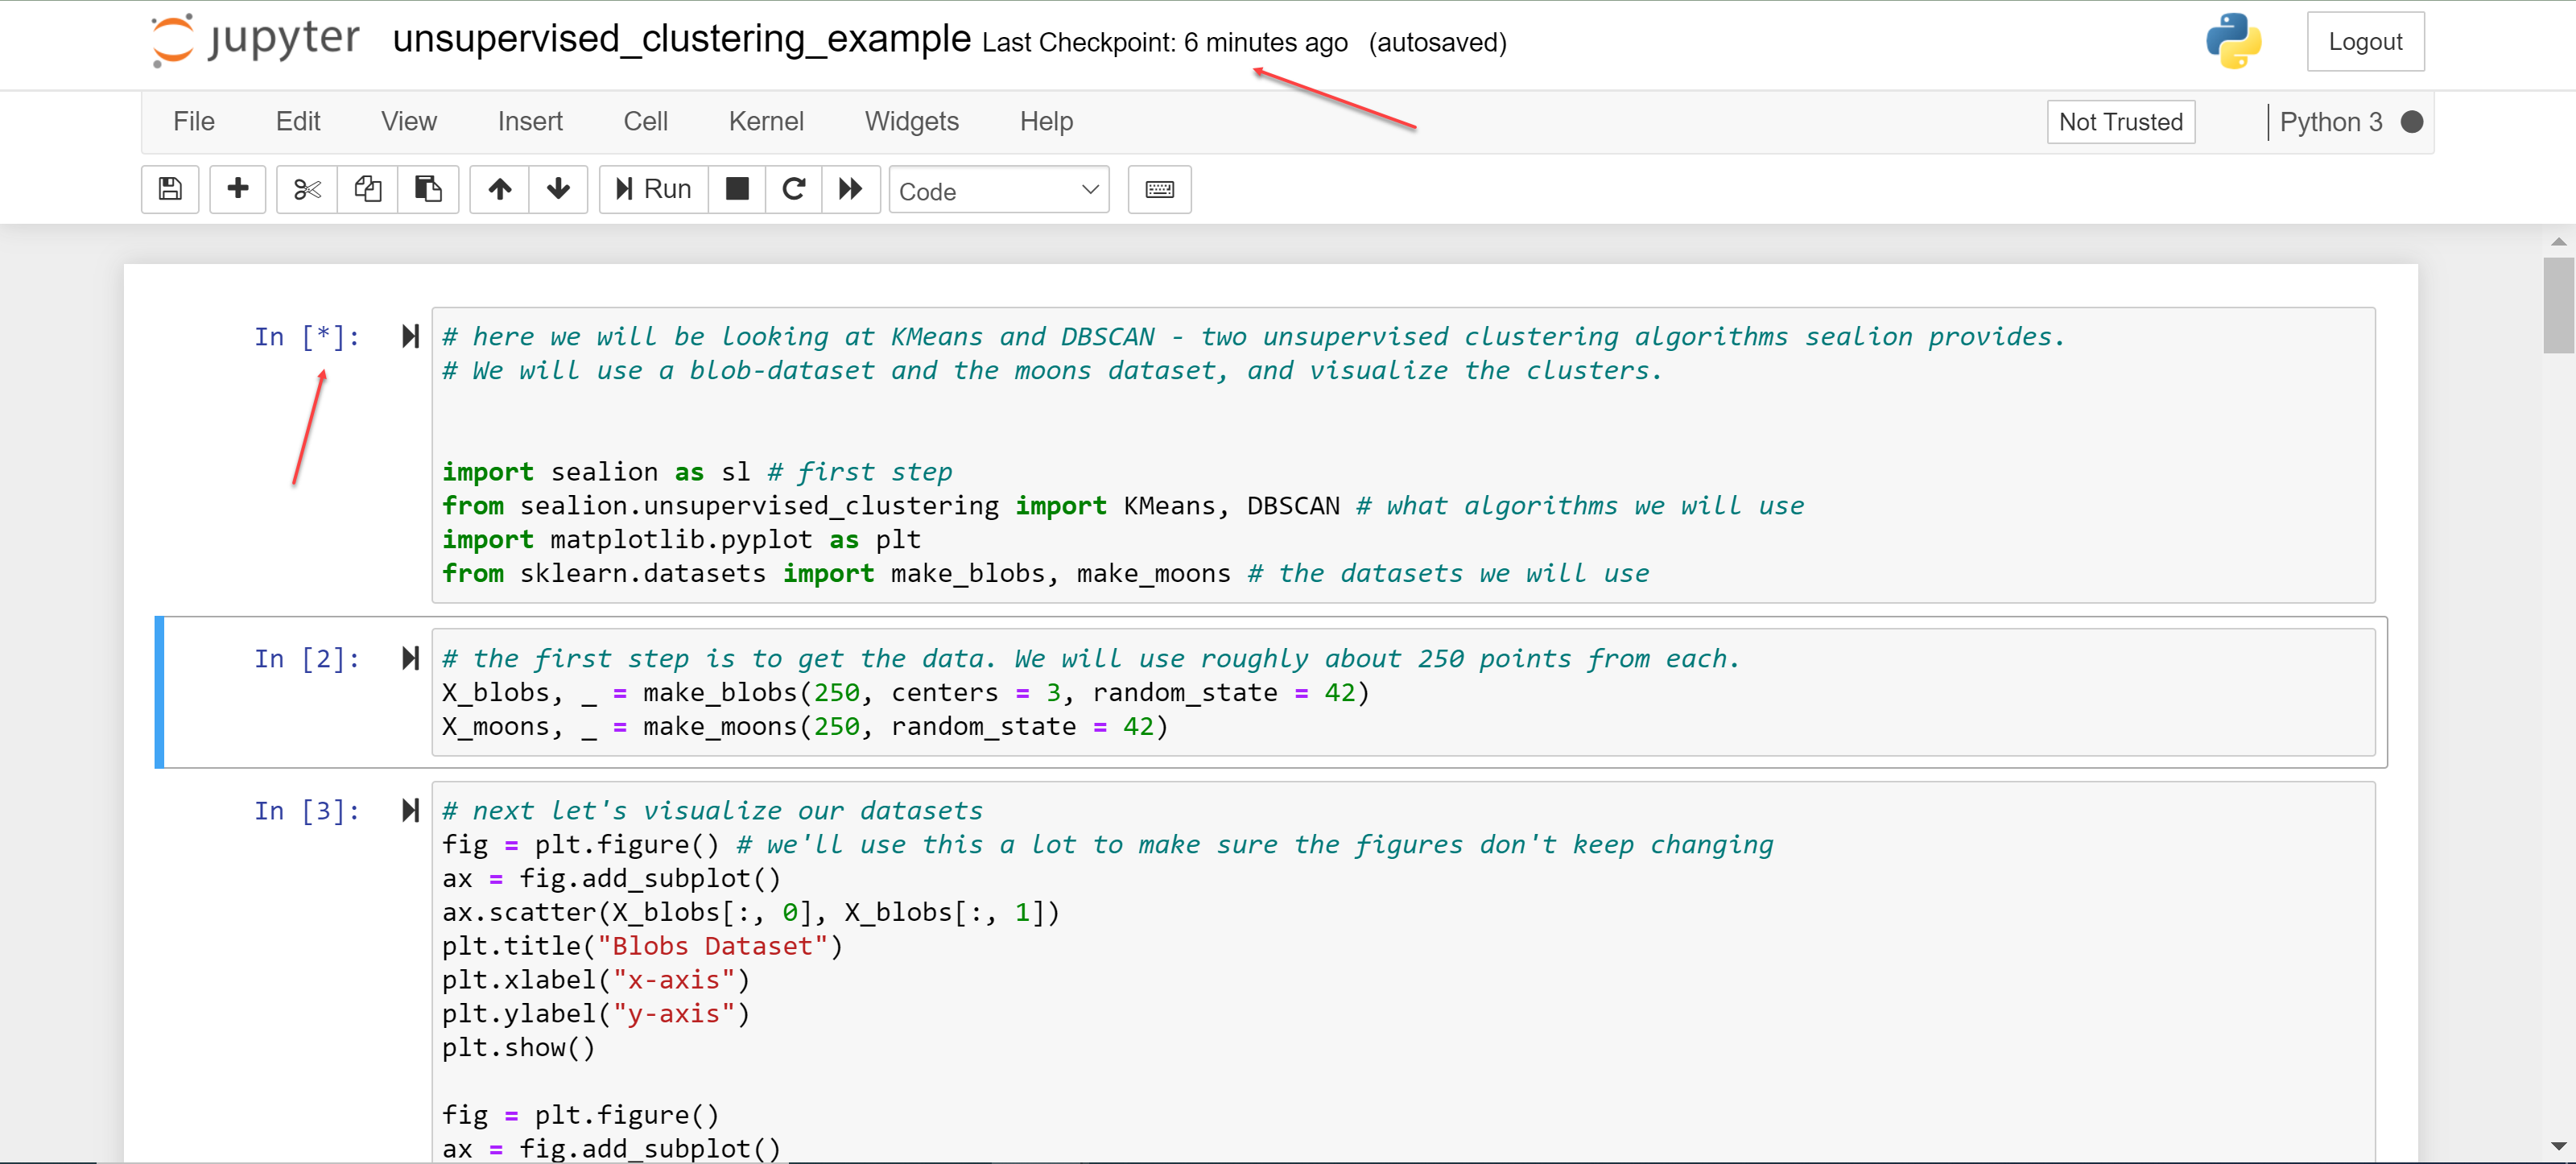The image size is (2576, 1164).
Task: Log out with the Logout button
Action: (2365, 41)
